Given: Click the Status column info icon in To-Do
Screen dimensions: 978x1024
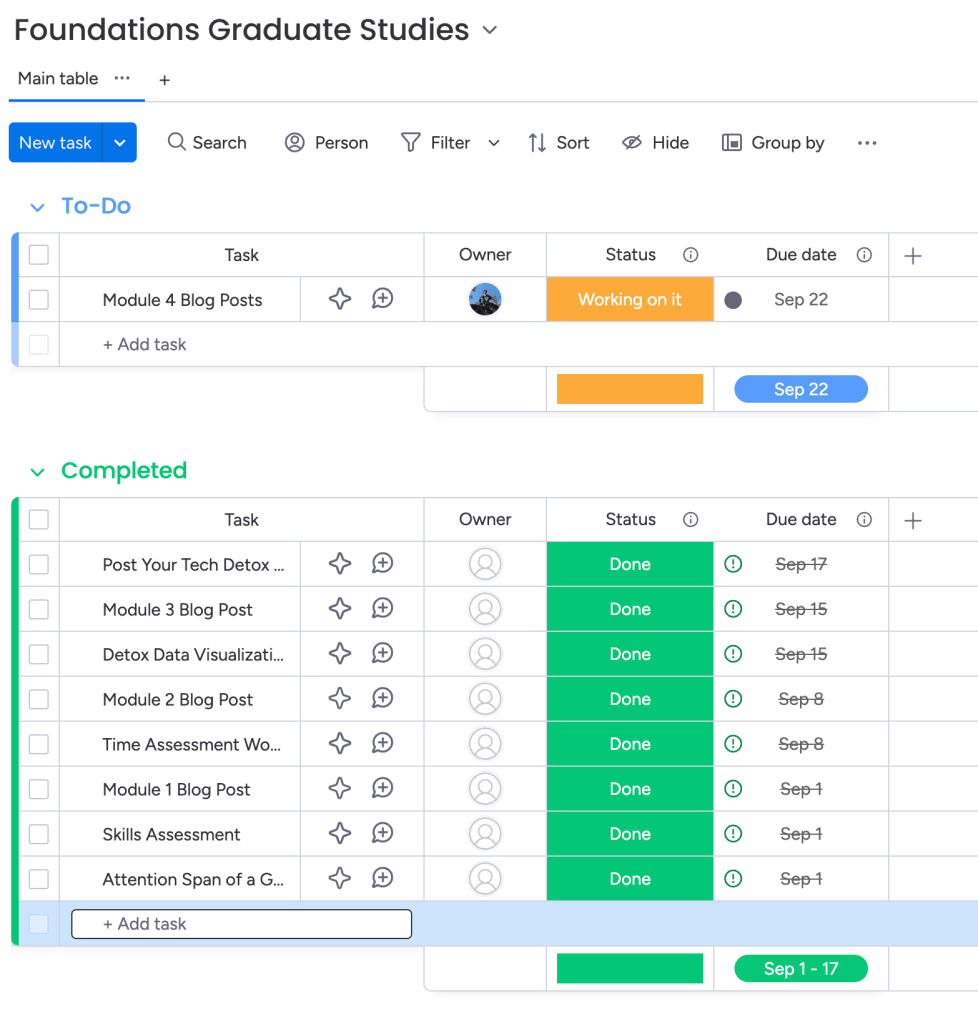Looking at the screenshot, I should (690, 255).
